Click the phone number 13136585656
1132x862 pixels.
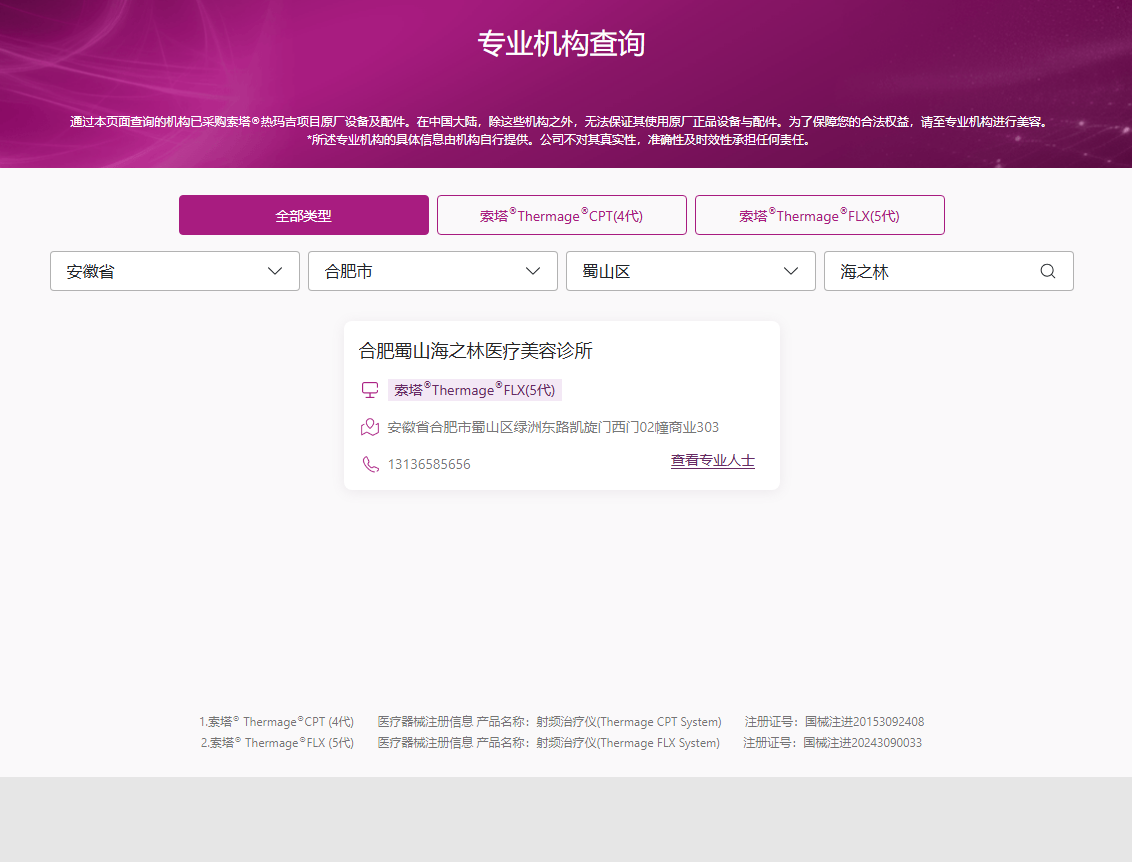pos(429,464)
